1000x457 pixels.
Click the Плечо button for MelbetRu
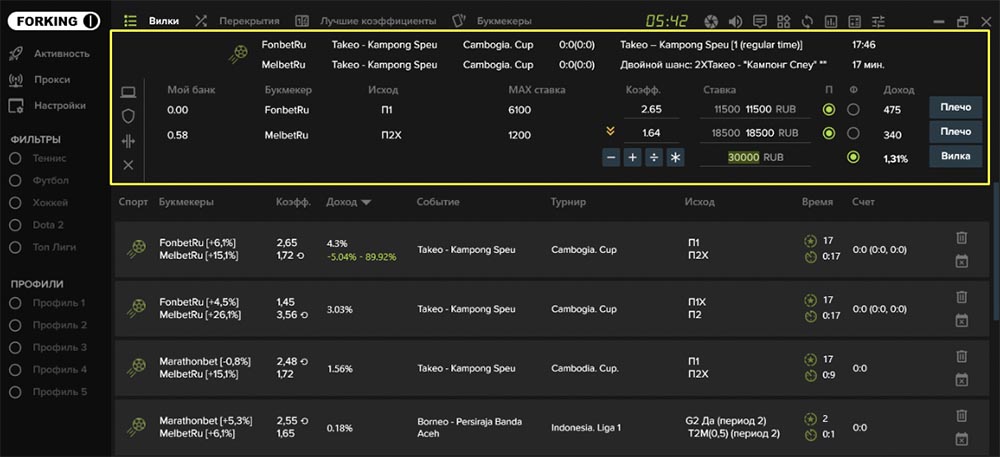955,132
